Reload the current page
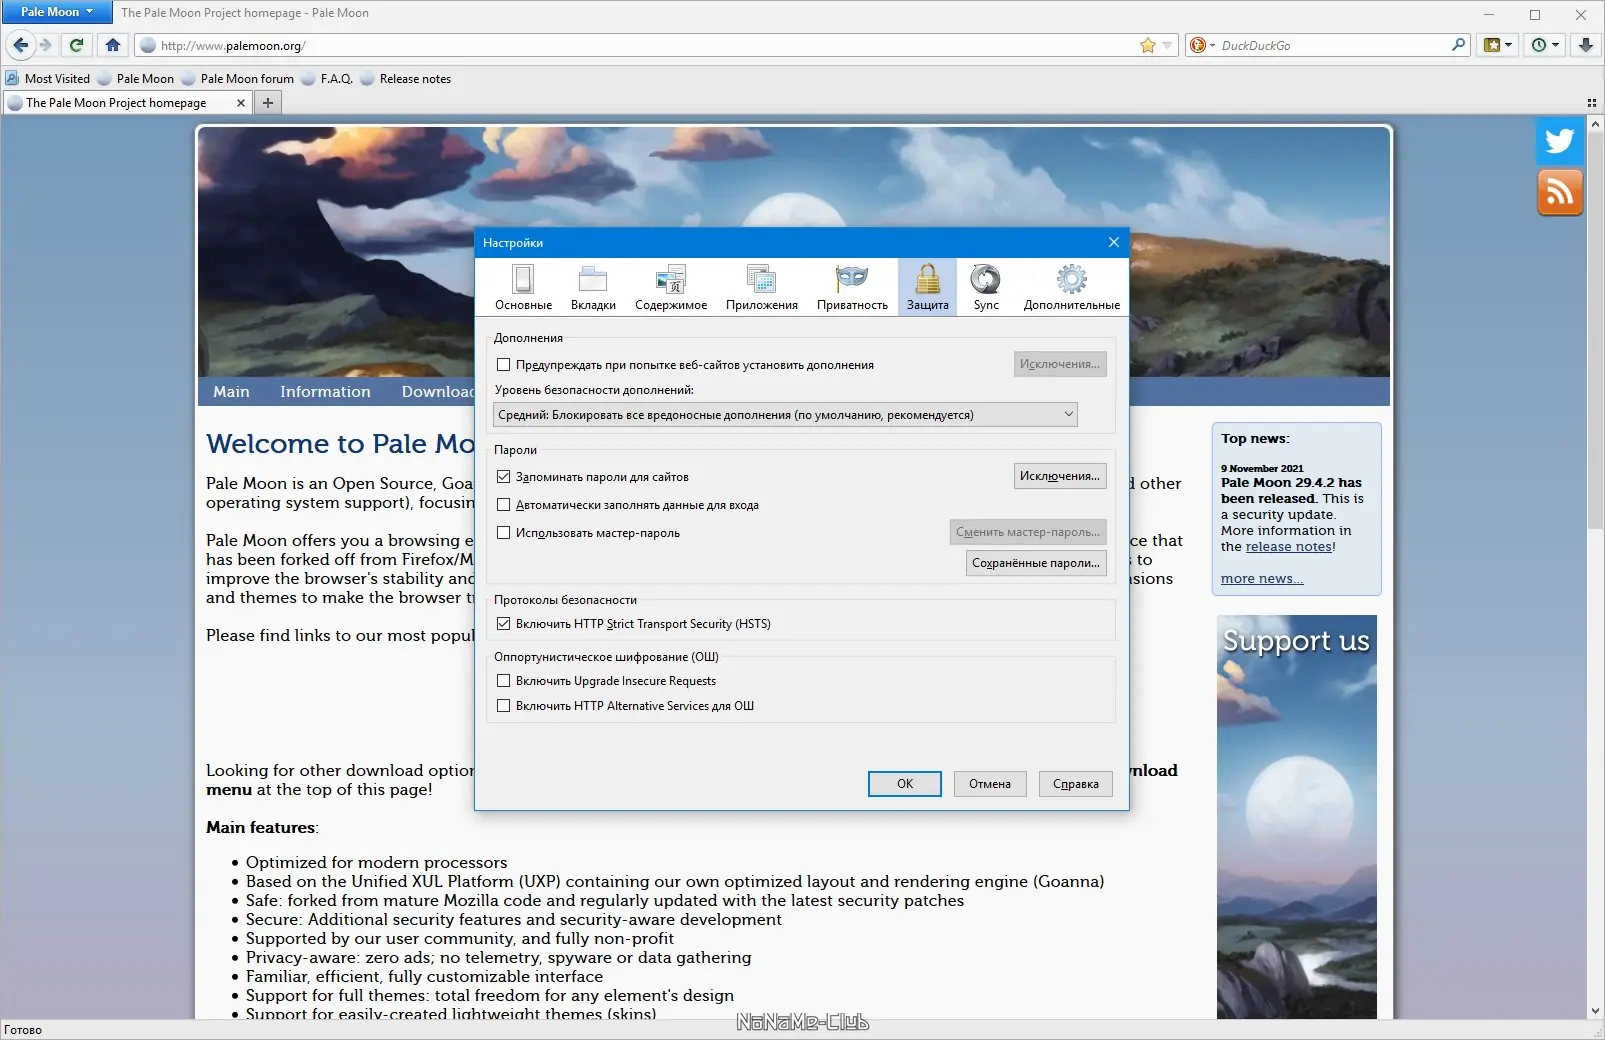The image size is (1605, 1040). (x=76, y=45)
